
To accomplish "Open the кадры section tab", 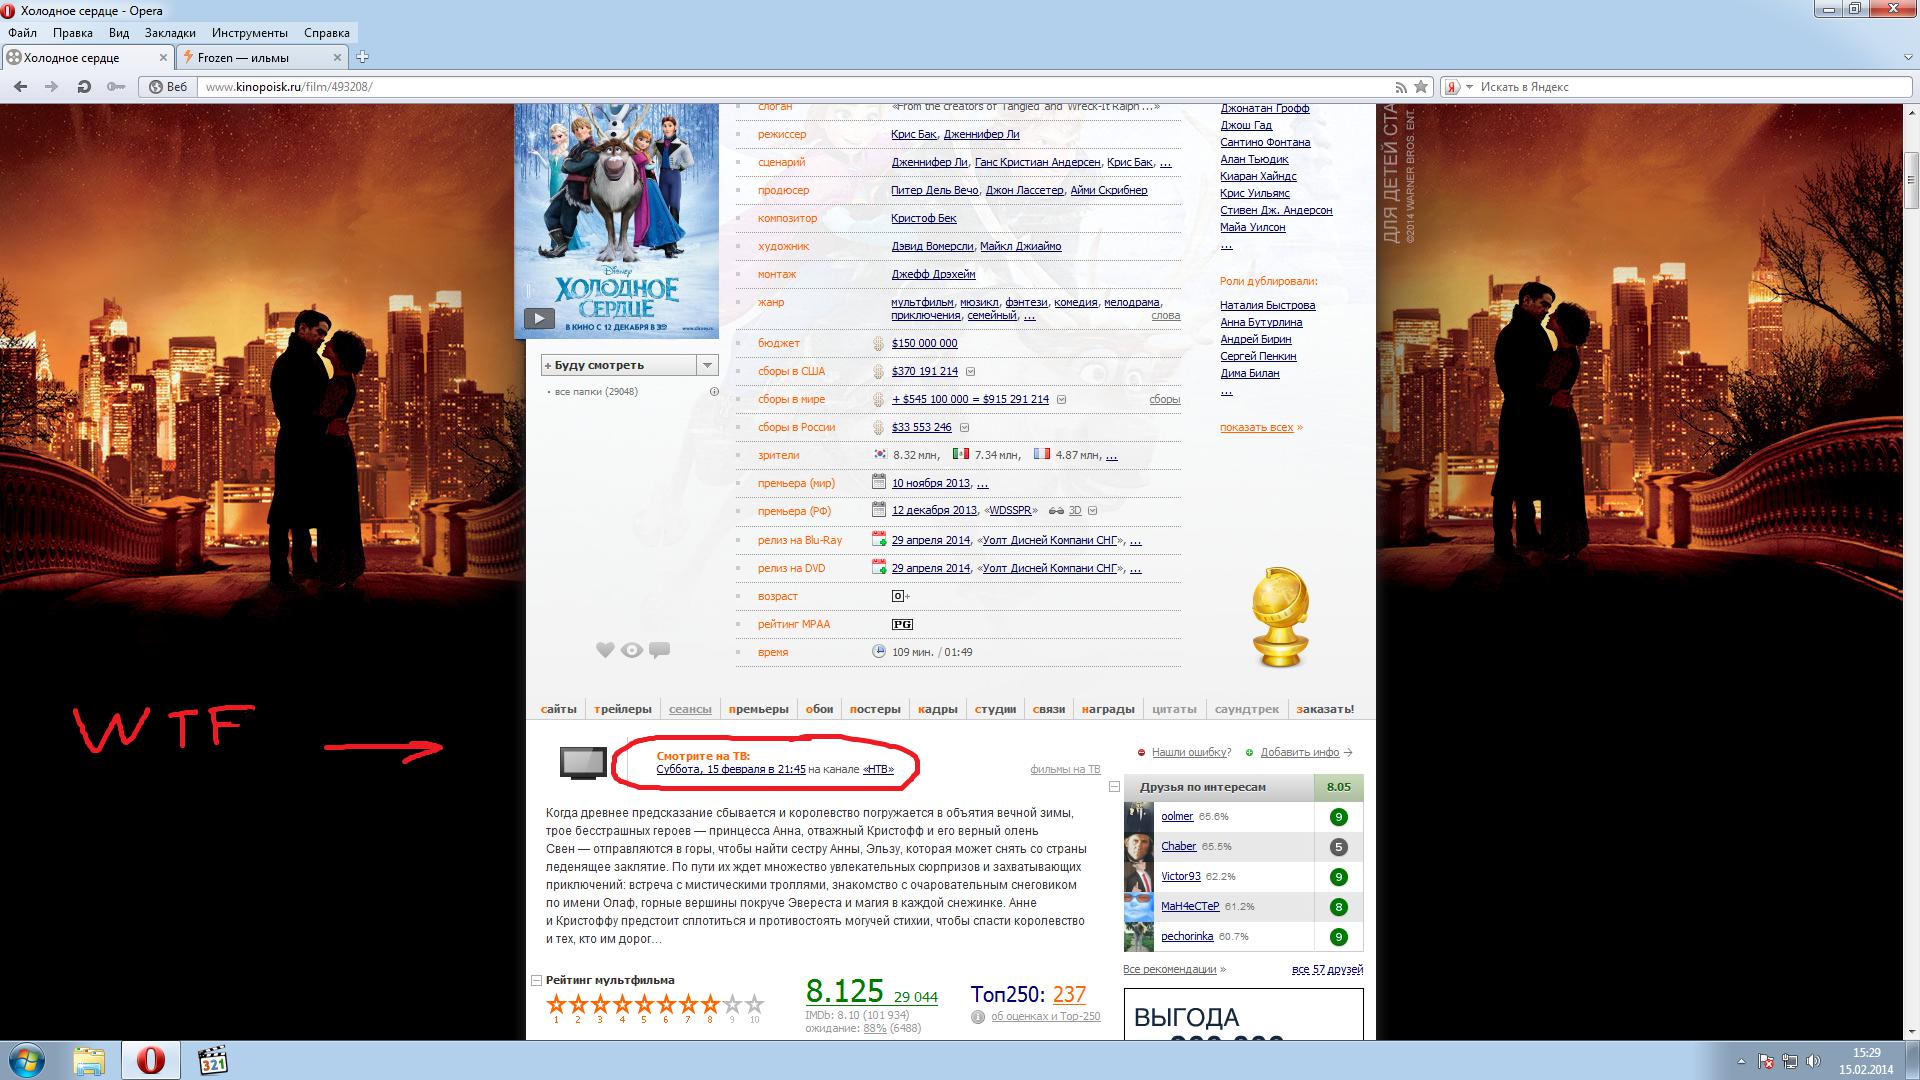I will [937, 709].
